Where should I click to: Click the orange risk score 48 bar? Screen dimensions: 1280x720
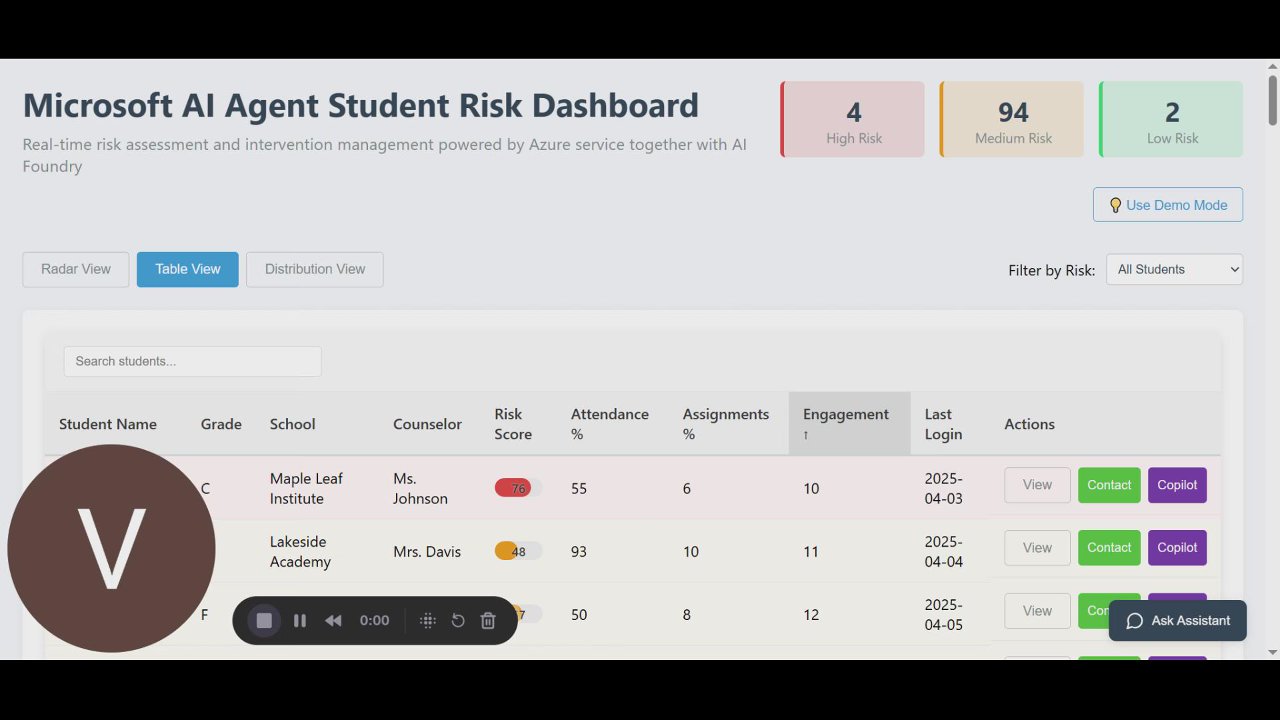[x=518, y=551]
